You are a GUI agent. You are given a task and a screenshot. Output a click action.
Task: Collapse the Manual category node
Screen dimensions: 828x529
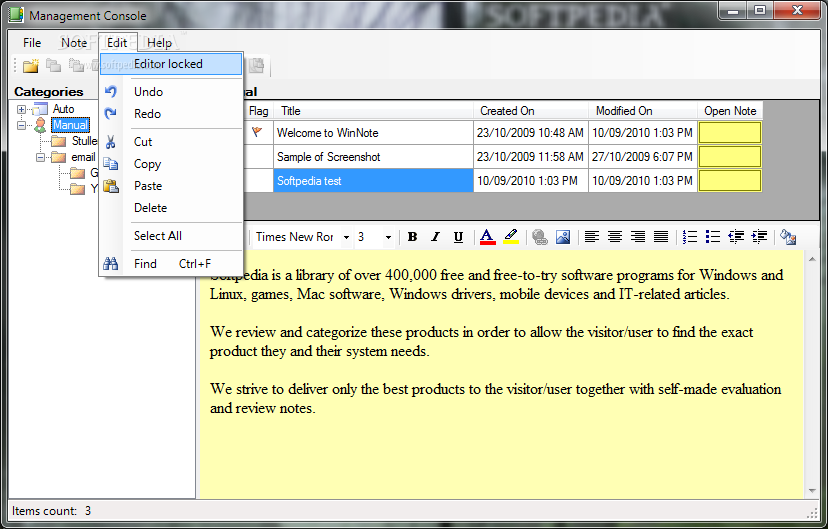pyautogui.click(x=21, y=126)
